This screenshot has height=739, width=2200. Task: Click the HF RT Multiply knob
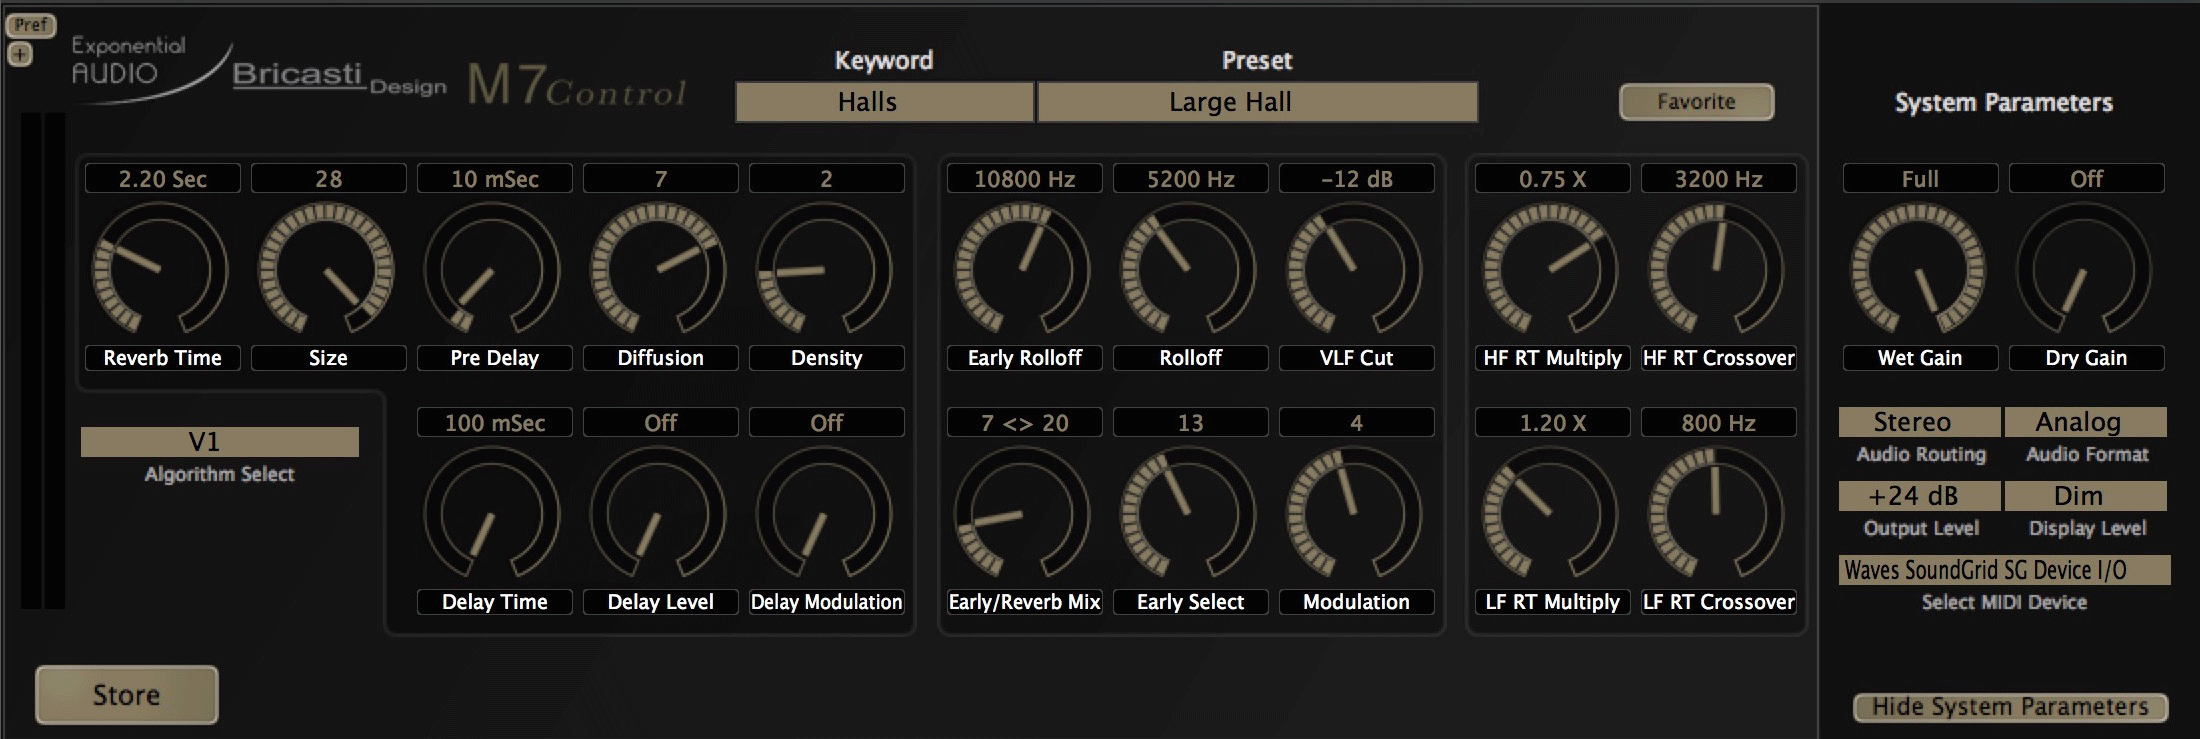click(1550, 269)
